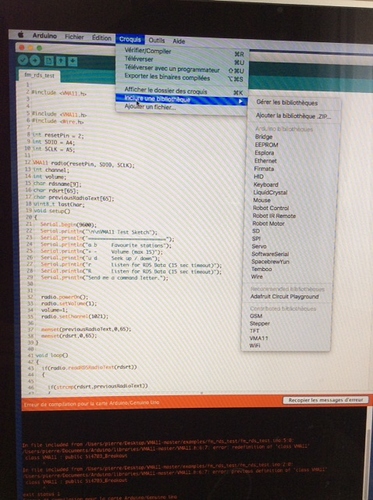Select the Adafruit Circuit Playground library
The height and width of the screenshot is (500, 373).
[x=284, y=296]
